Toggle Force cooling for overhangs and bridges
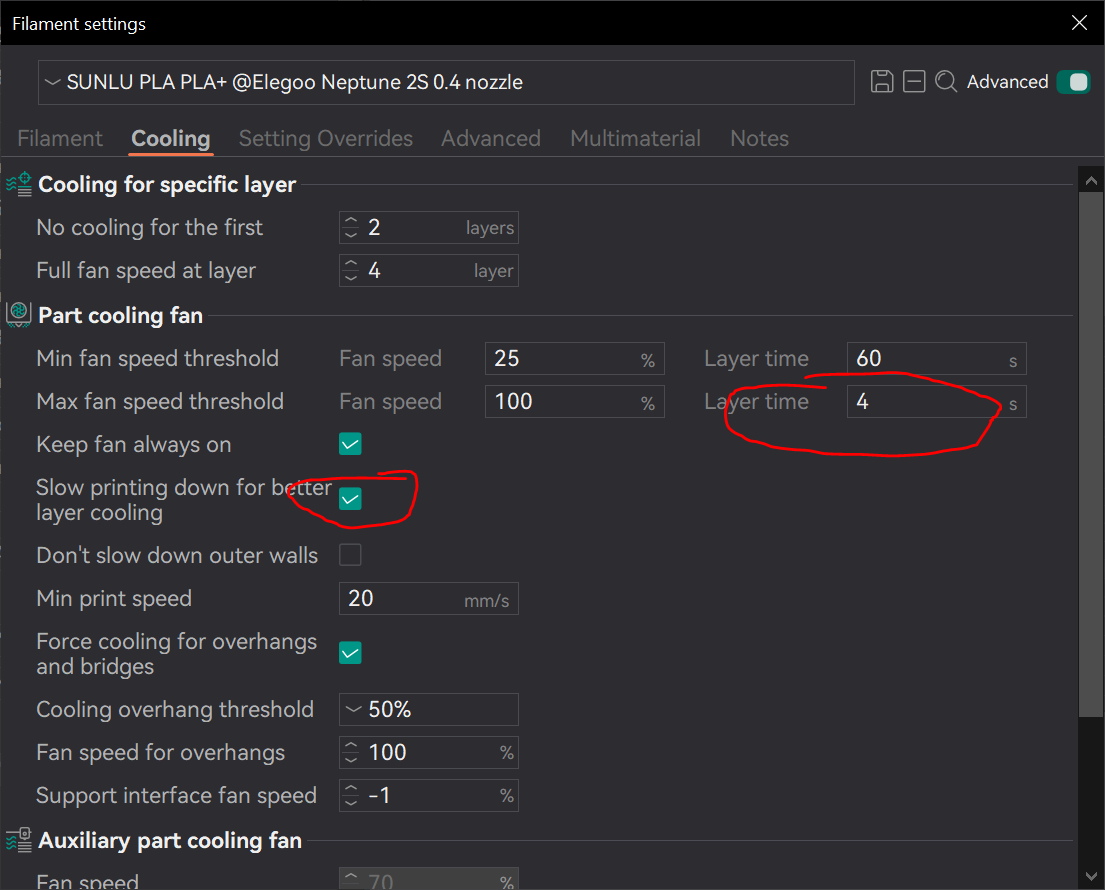1105x890 pixels. 350,653
